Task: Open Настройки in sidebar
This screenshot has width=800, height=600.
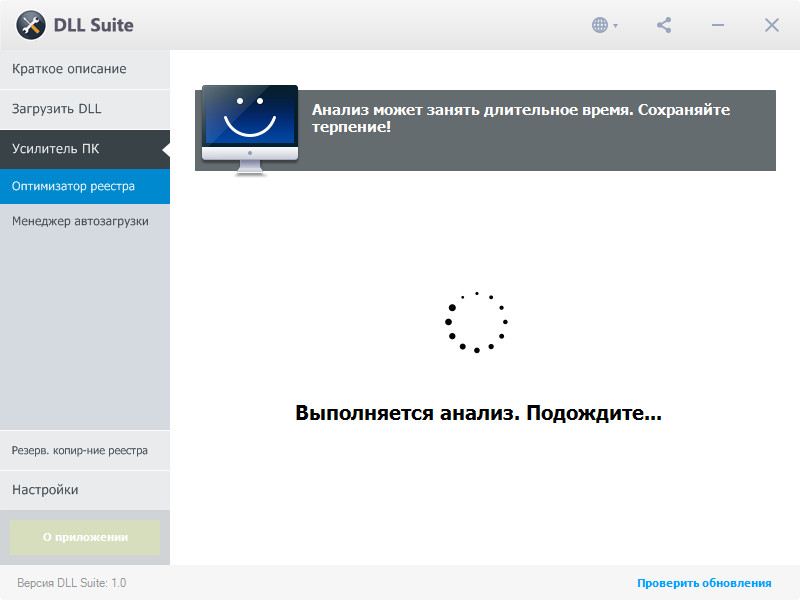Action: click(x=85, y=490)
